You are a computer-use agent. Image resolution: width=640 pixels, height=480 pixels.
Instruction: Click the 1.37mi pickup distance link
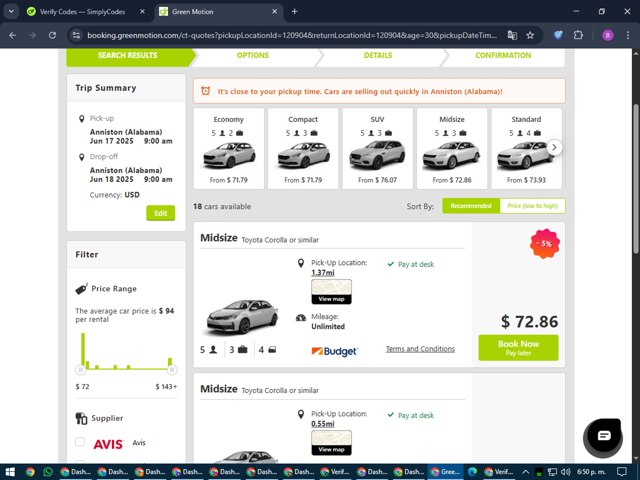322,273
